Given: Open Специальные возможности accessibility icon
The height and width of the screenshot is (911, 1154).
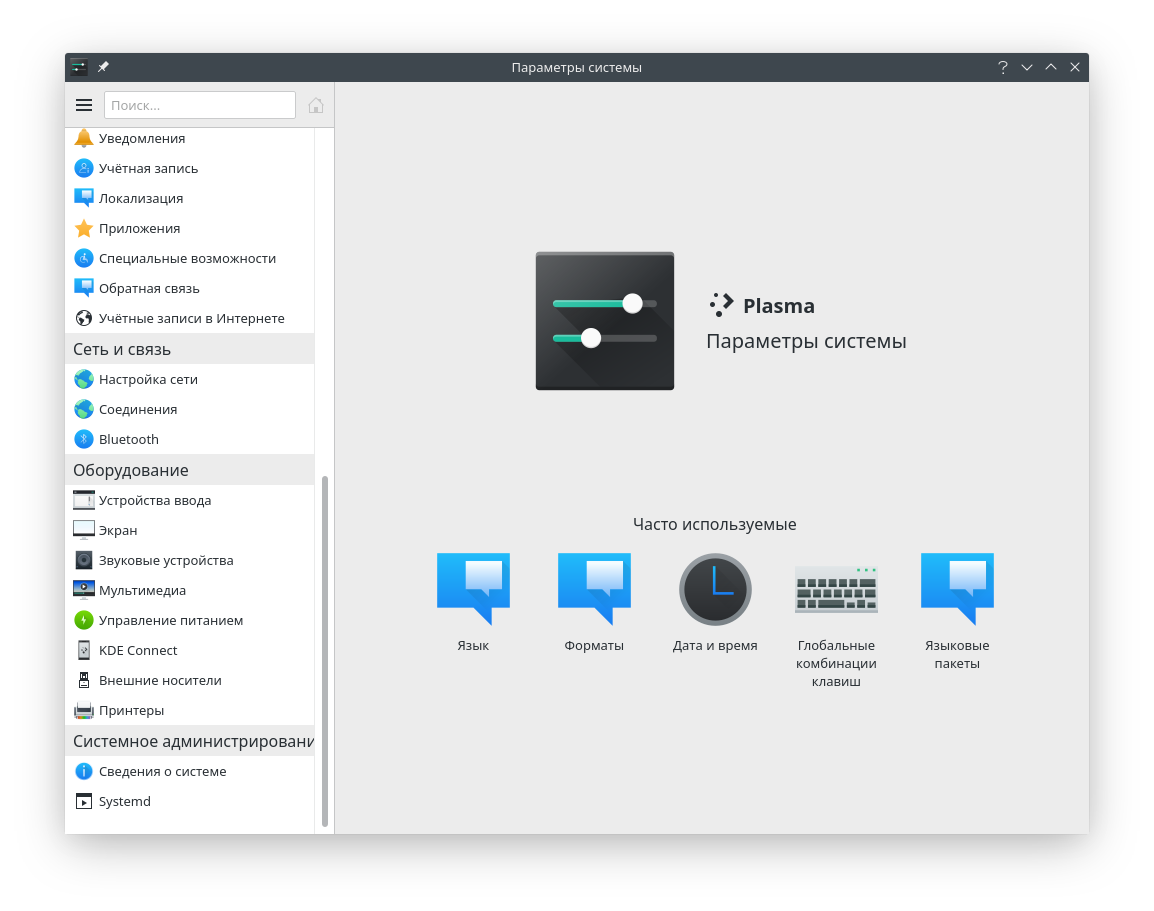Looking at the screenshot, I should pos(84,259).
